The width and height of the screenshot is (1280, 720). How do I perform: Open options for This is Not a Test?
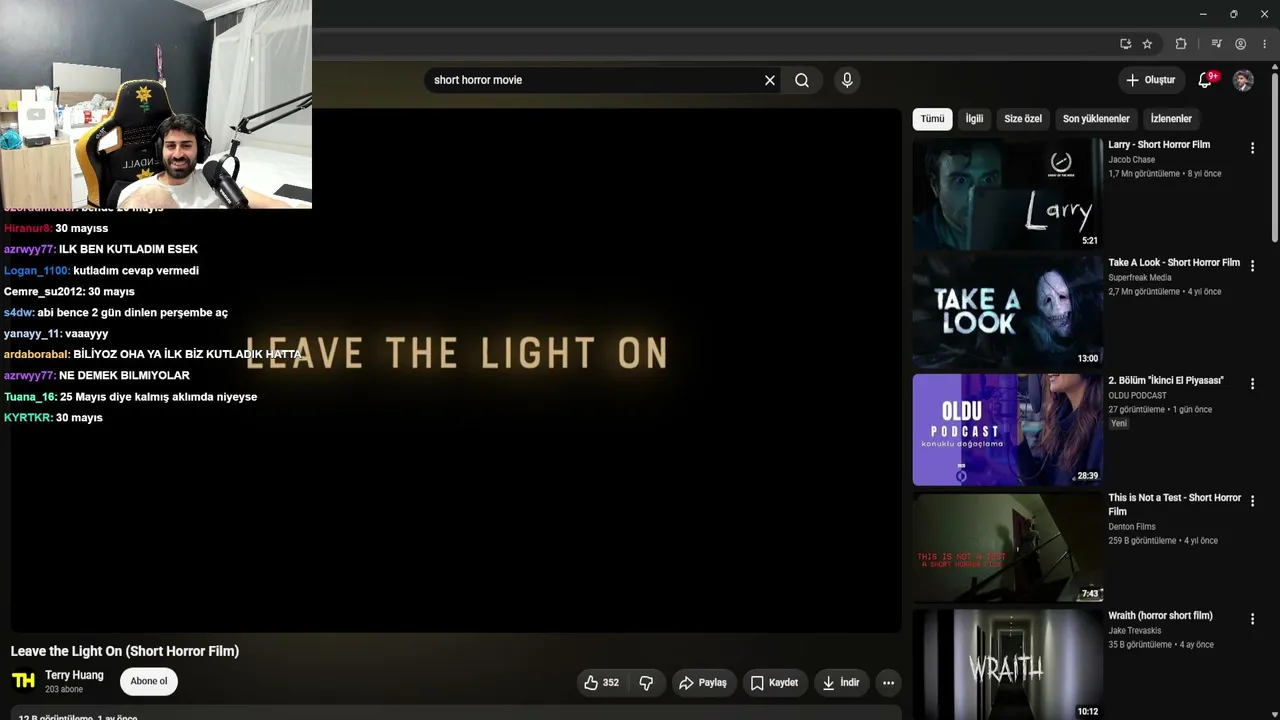1252,501
